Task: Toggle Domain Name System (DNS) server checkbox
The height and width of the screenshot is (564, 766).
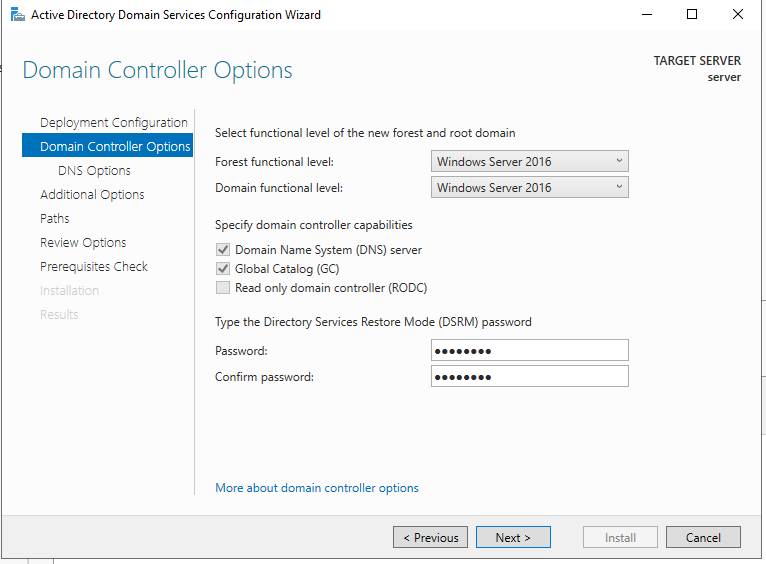Action: pos(223,250)
